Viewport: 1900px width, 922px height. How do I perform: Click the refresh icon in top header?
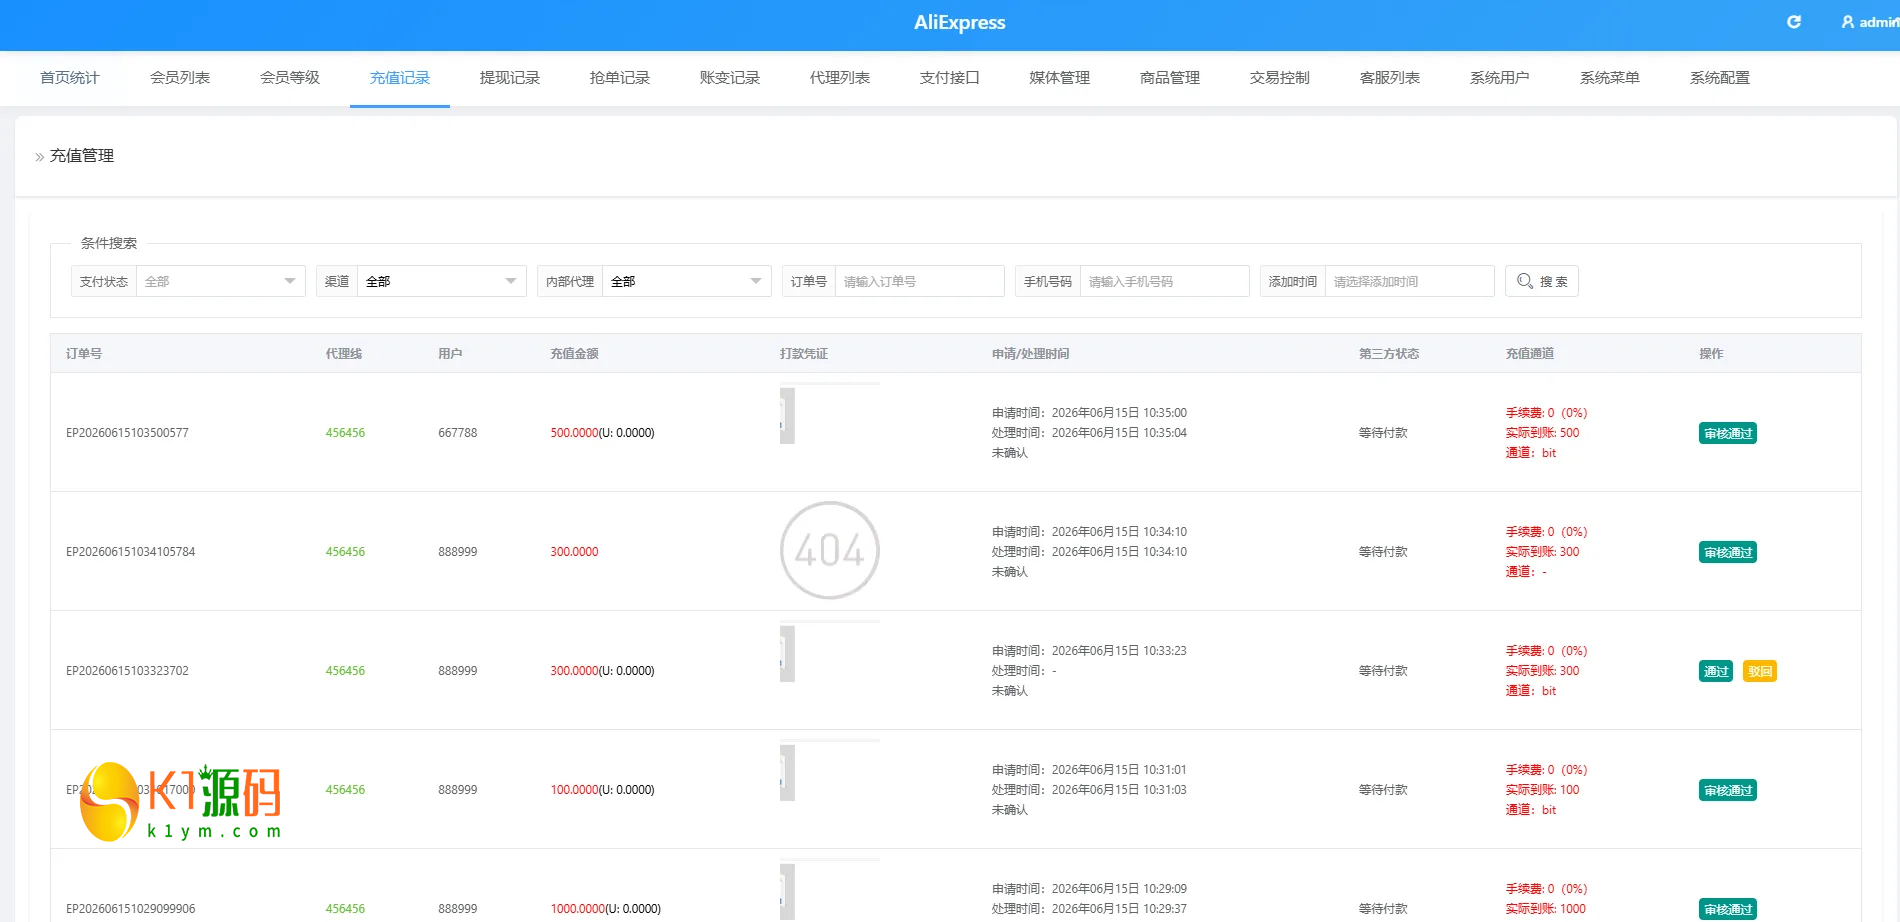coord(1794,22)
